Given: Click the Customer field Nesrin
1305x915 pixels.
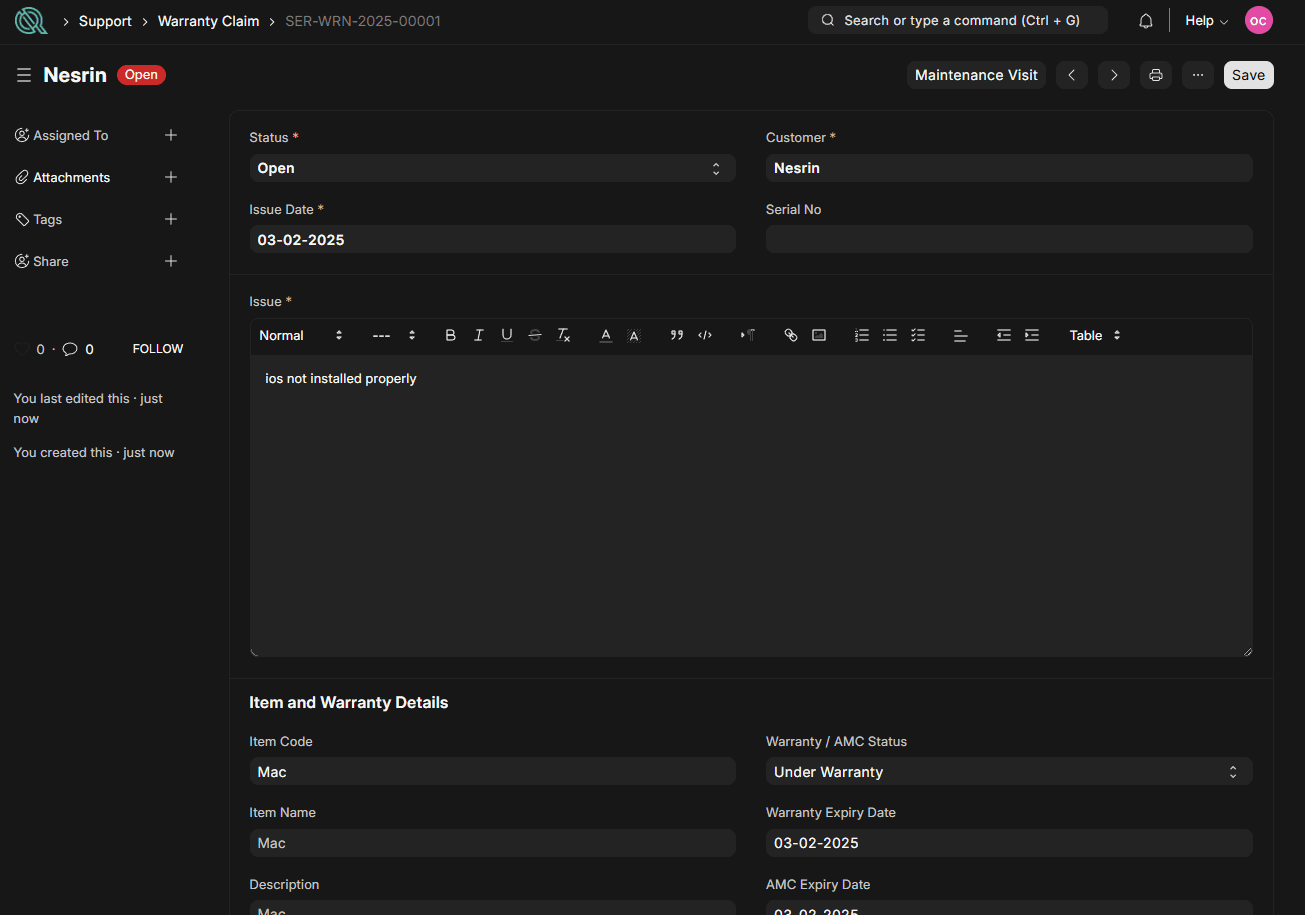Looking at the screenshot, I should [x=1009, y=168].
